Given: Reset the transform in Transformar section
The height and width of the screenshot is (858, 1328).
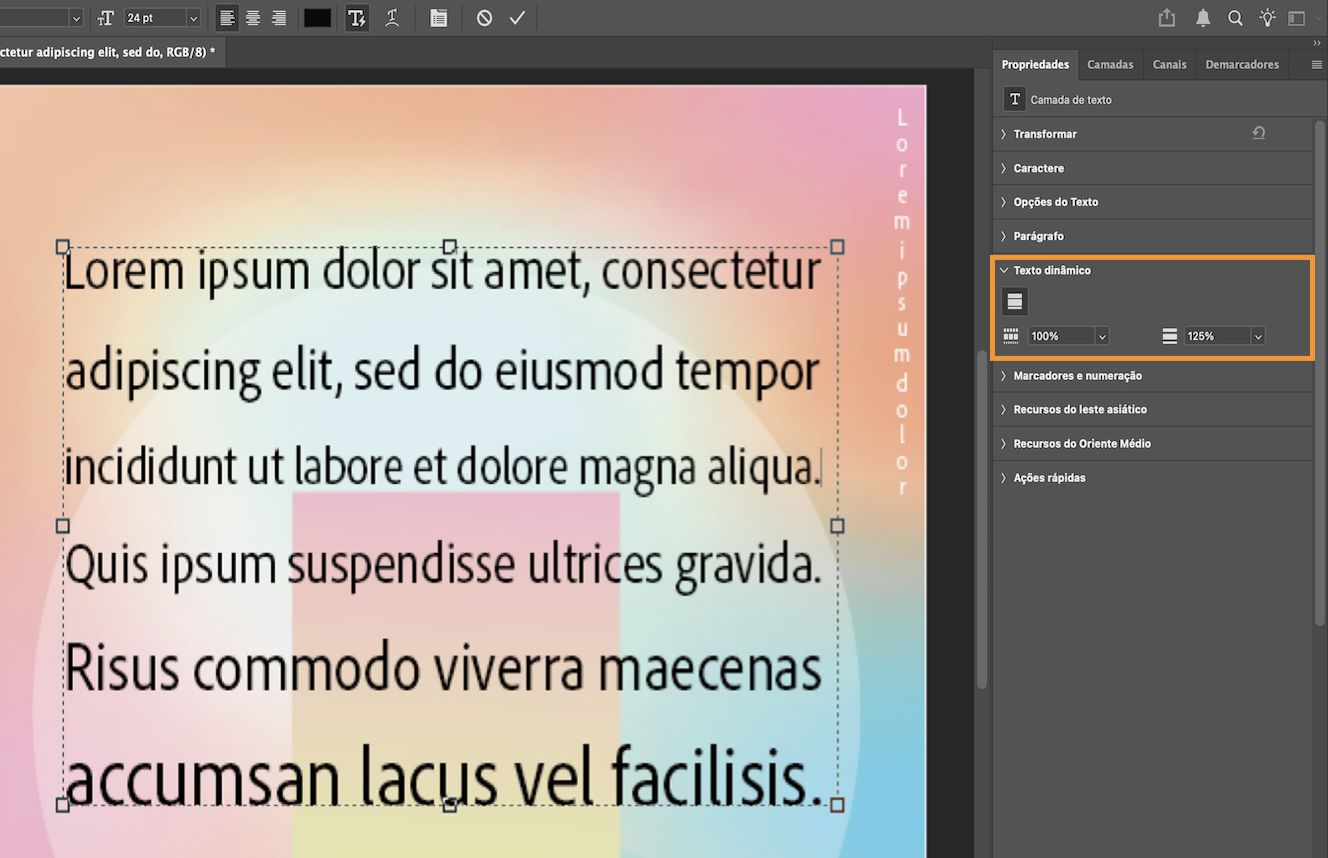Looking at the screenshot, I should pos(1259,133).
